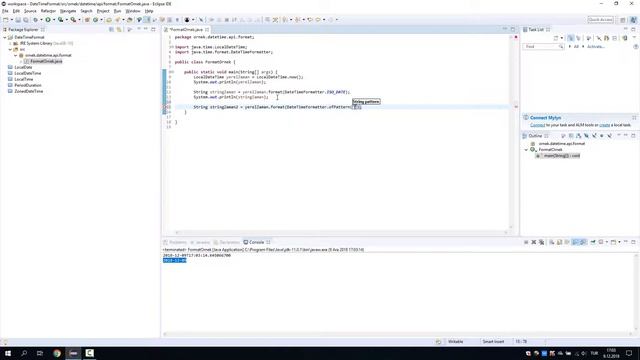Viewport: 640px width, 360px height.
Task: Click the Remove All Terminated Launches icon
Action: pos(542,242)
